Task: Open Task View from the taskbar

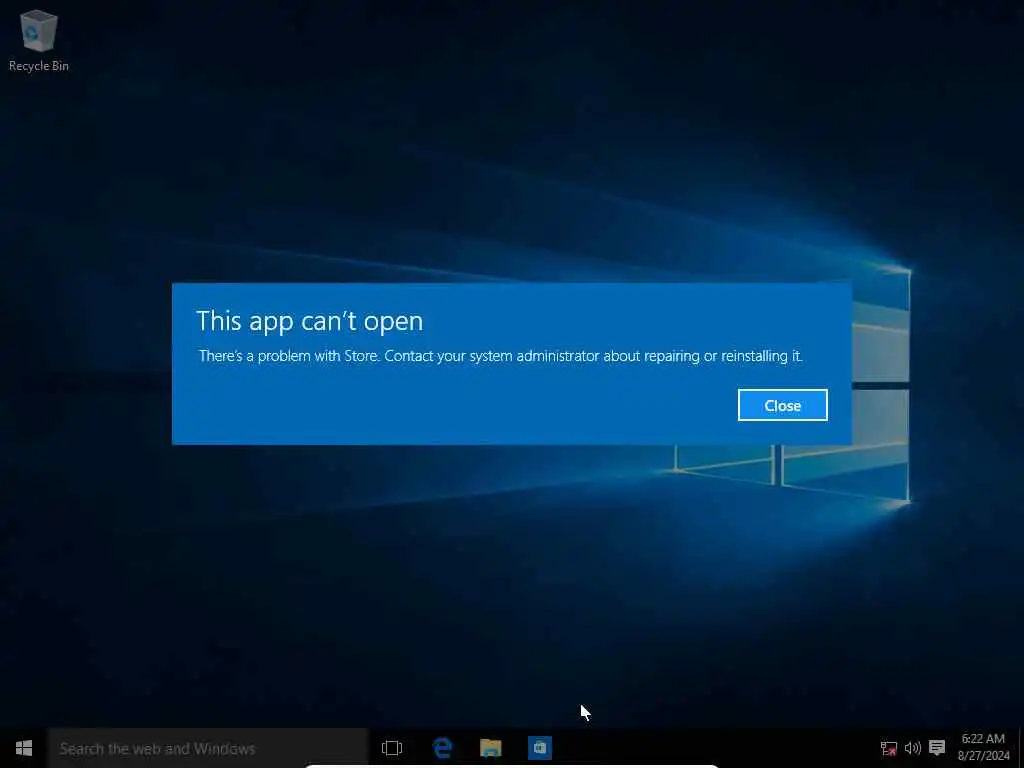Action: click(392, 748)
